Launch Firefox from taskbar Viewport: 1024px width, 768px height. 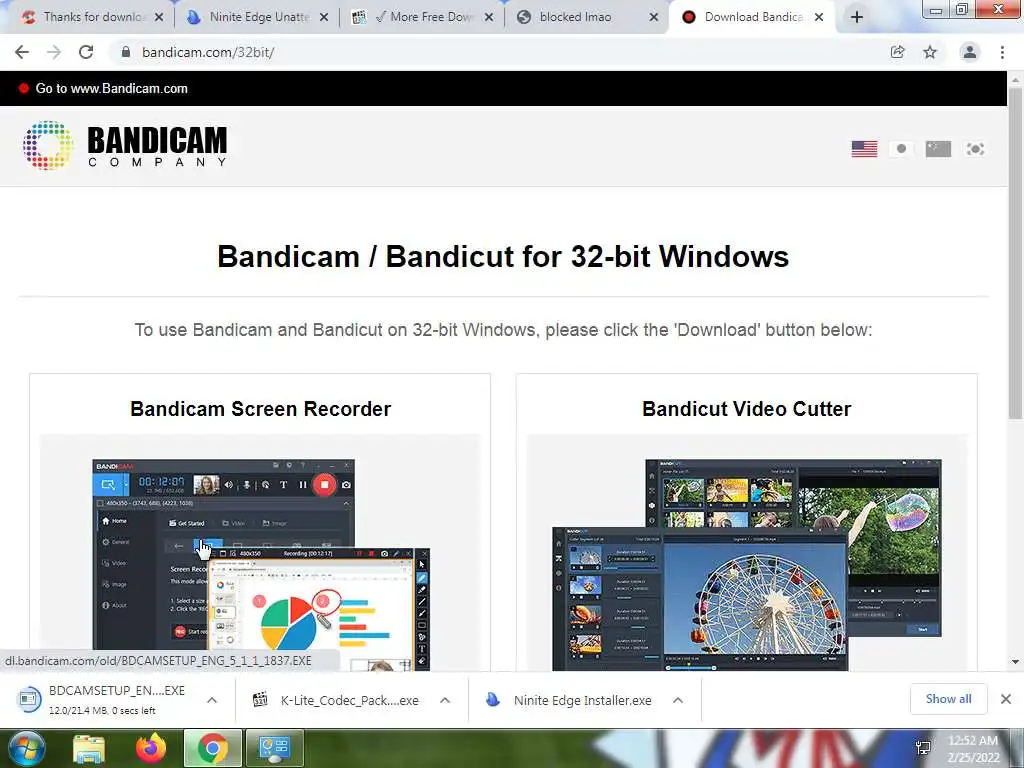(151, 748)
